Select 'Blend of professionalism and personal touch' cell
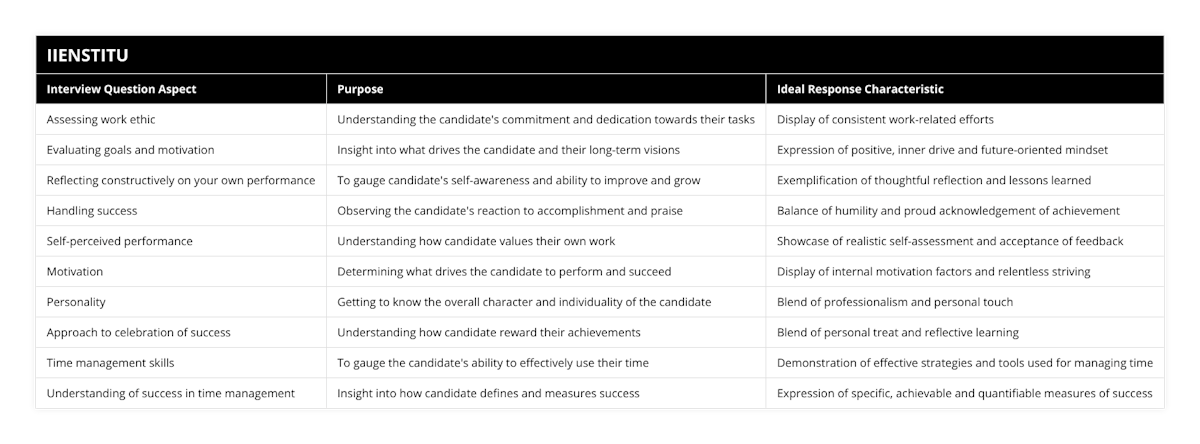Screen dimensions: 1200x444 click(x=895, y=302)
